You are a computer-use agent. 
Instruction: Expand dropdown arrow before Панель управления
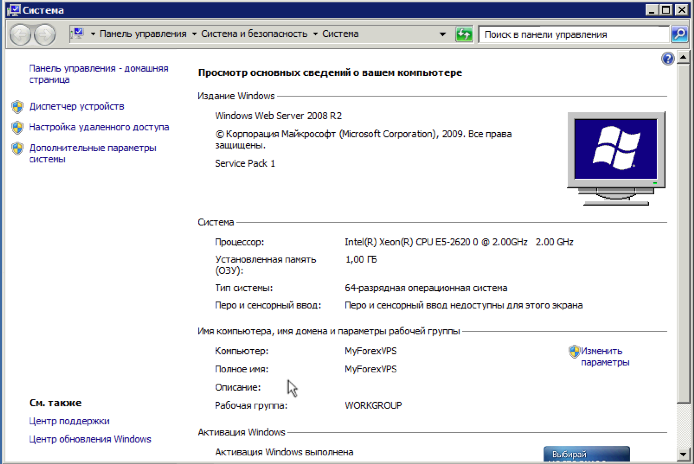93,34
